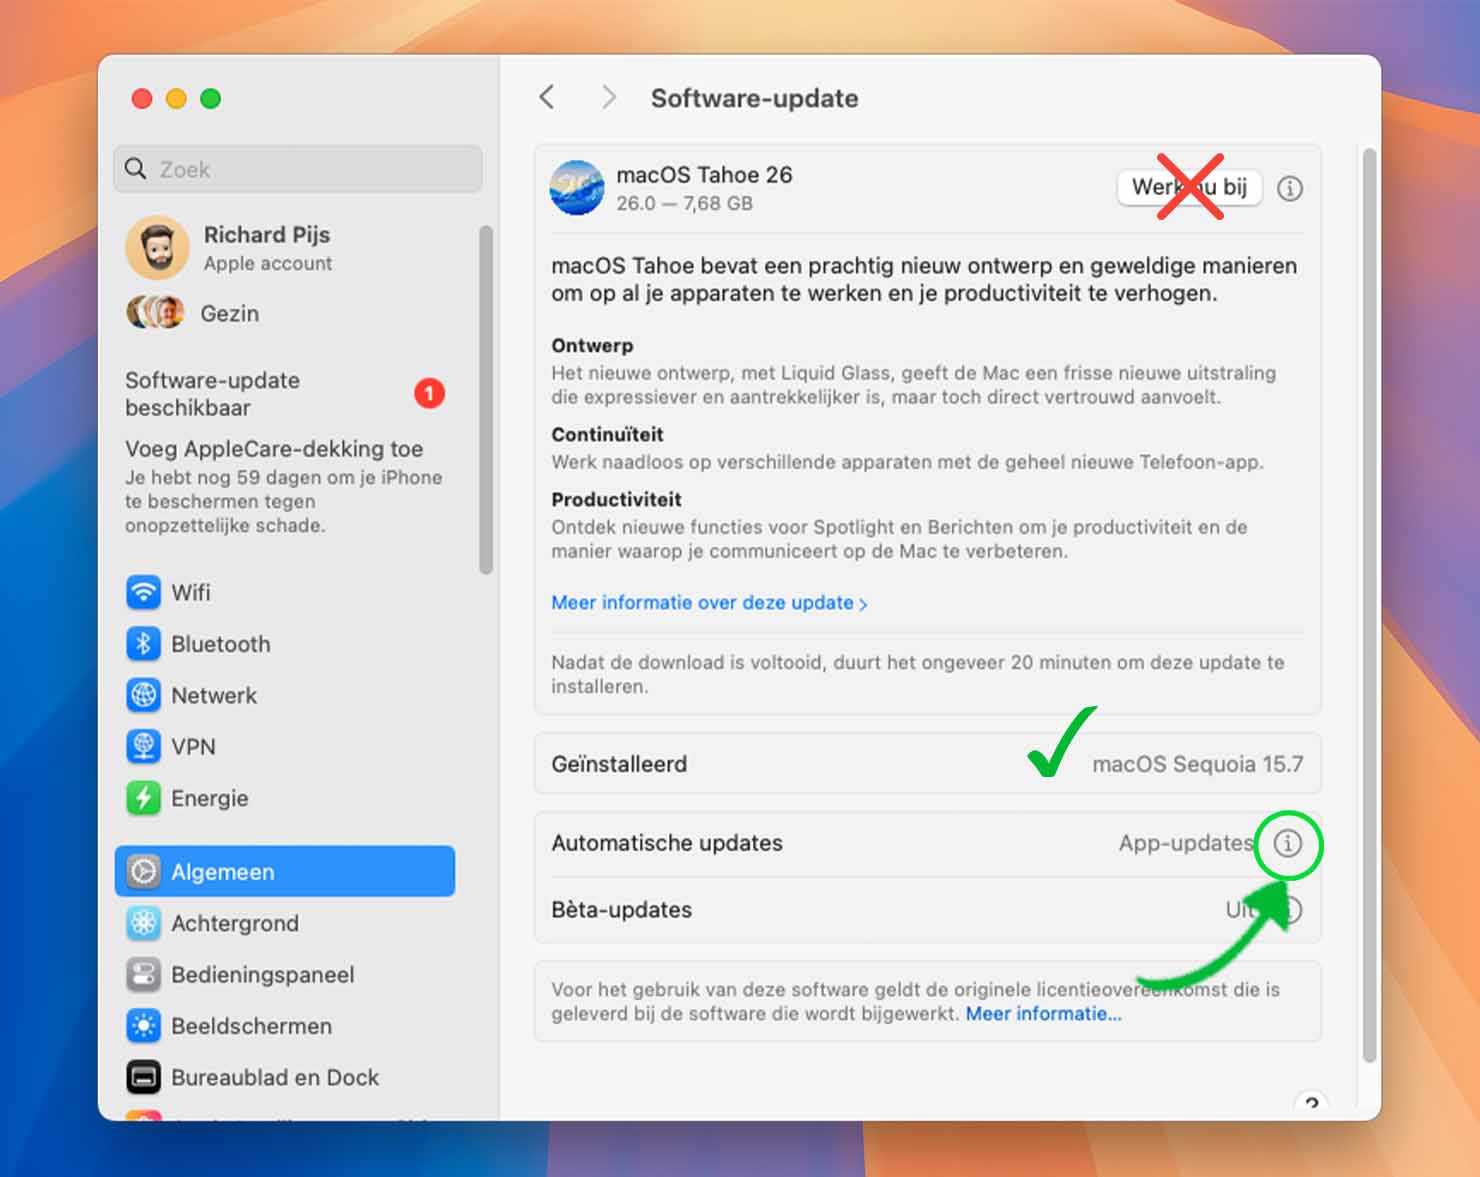
Task: Open Voeg AppleCare-dekking toe notice
Action: [x=284, y=487]
